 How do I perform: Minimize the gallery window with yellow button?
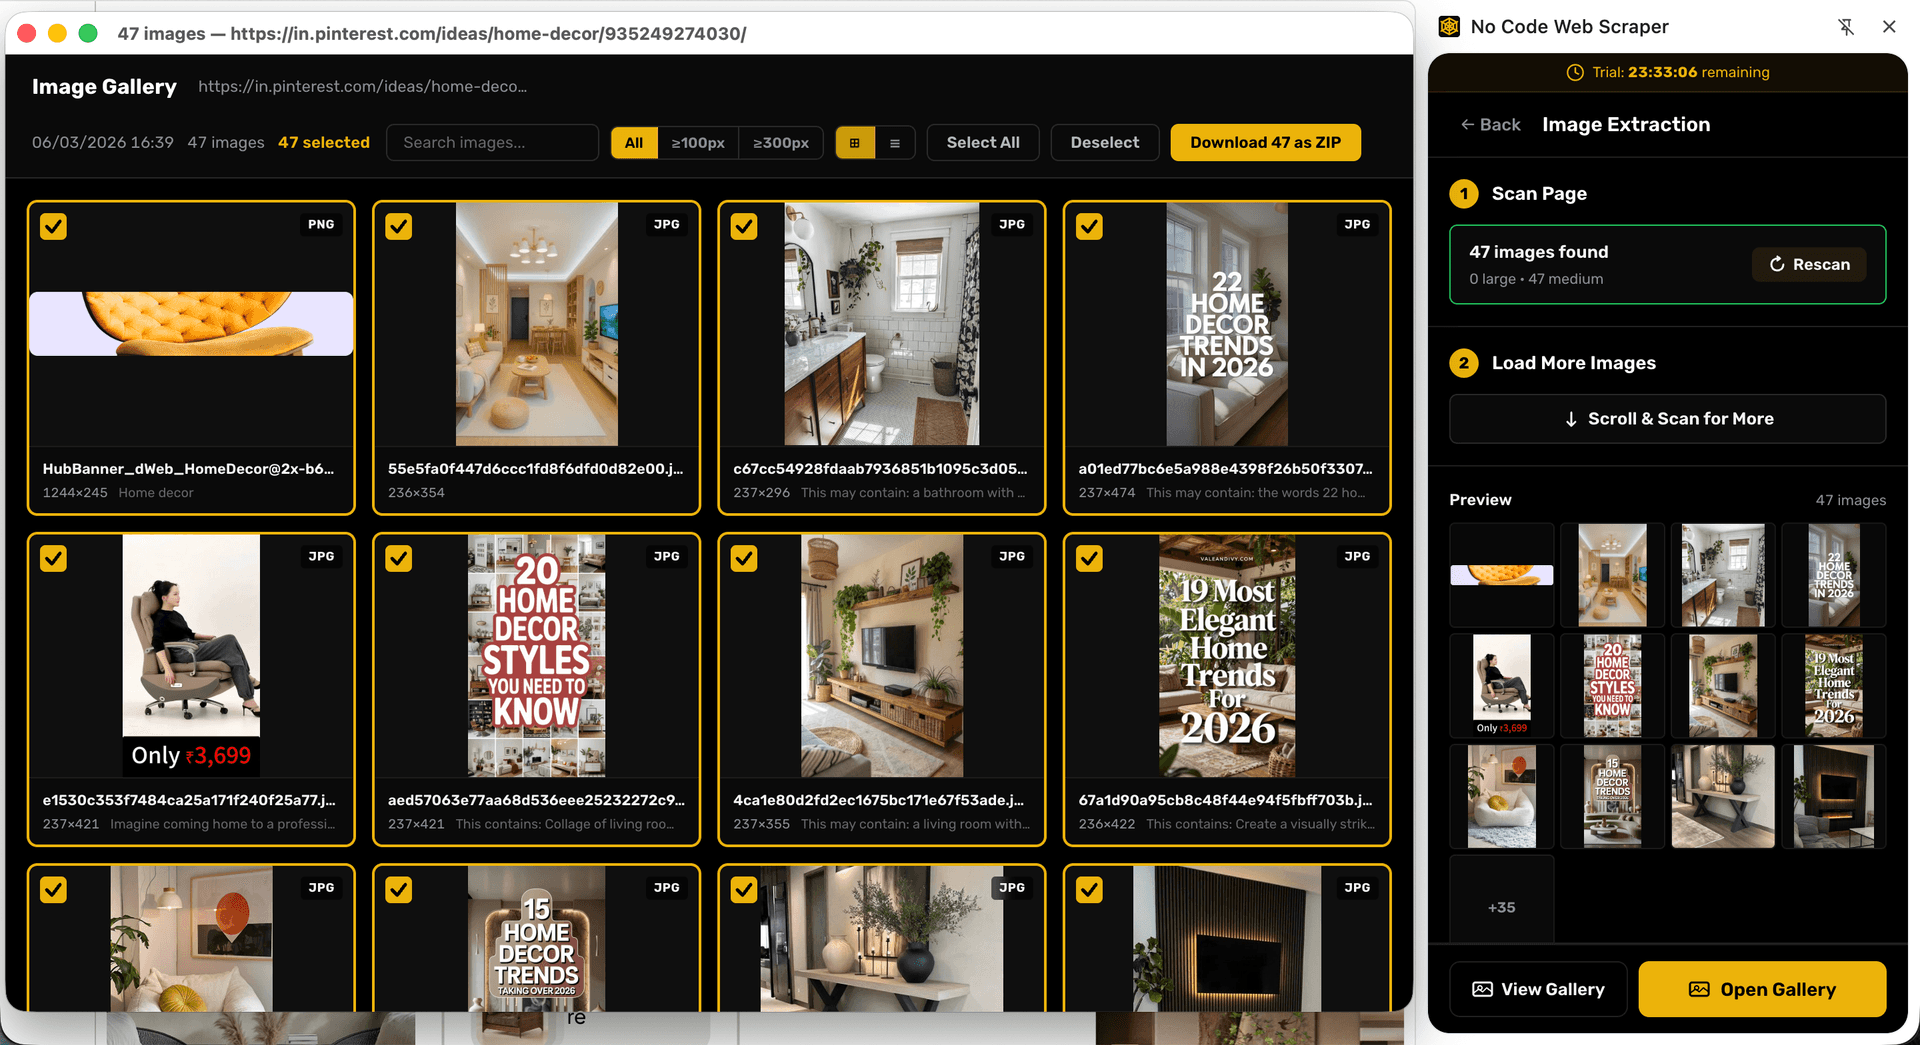[57, 33]
